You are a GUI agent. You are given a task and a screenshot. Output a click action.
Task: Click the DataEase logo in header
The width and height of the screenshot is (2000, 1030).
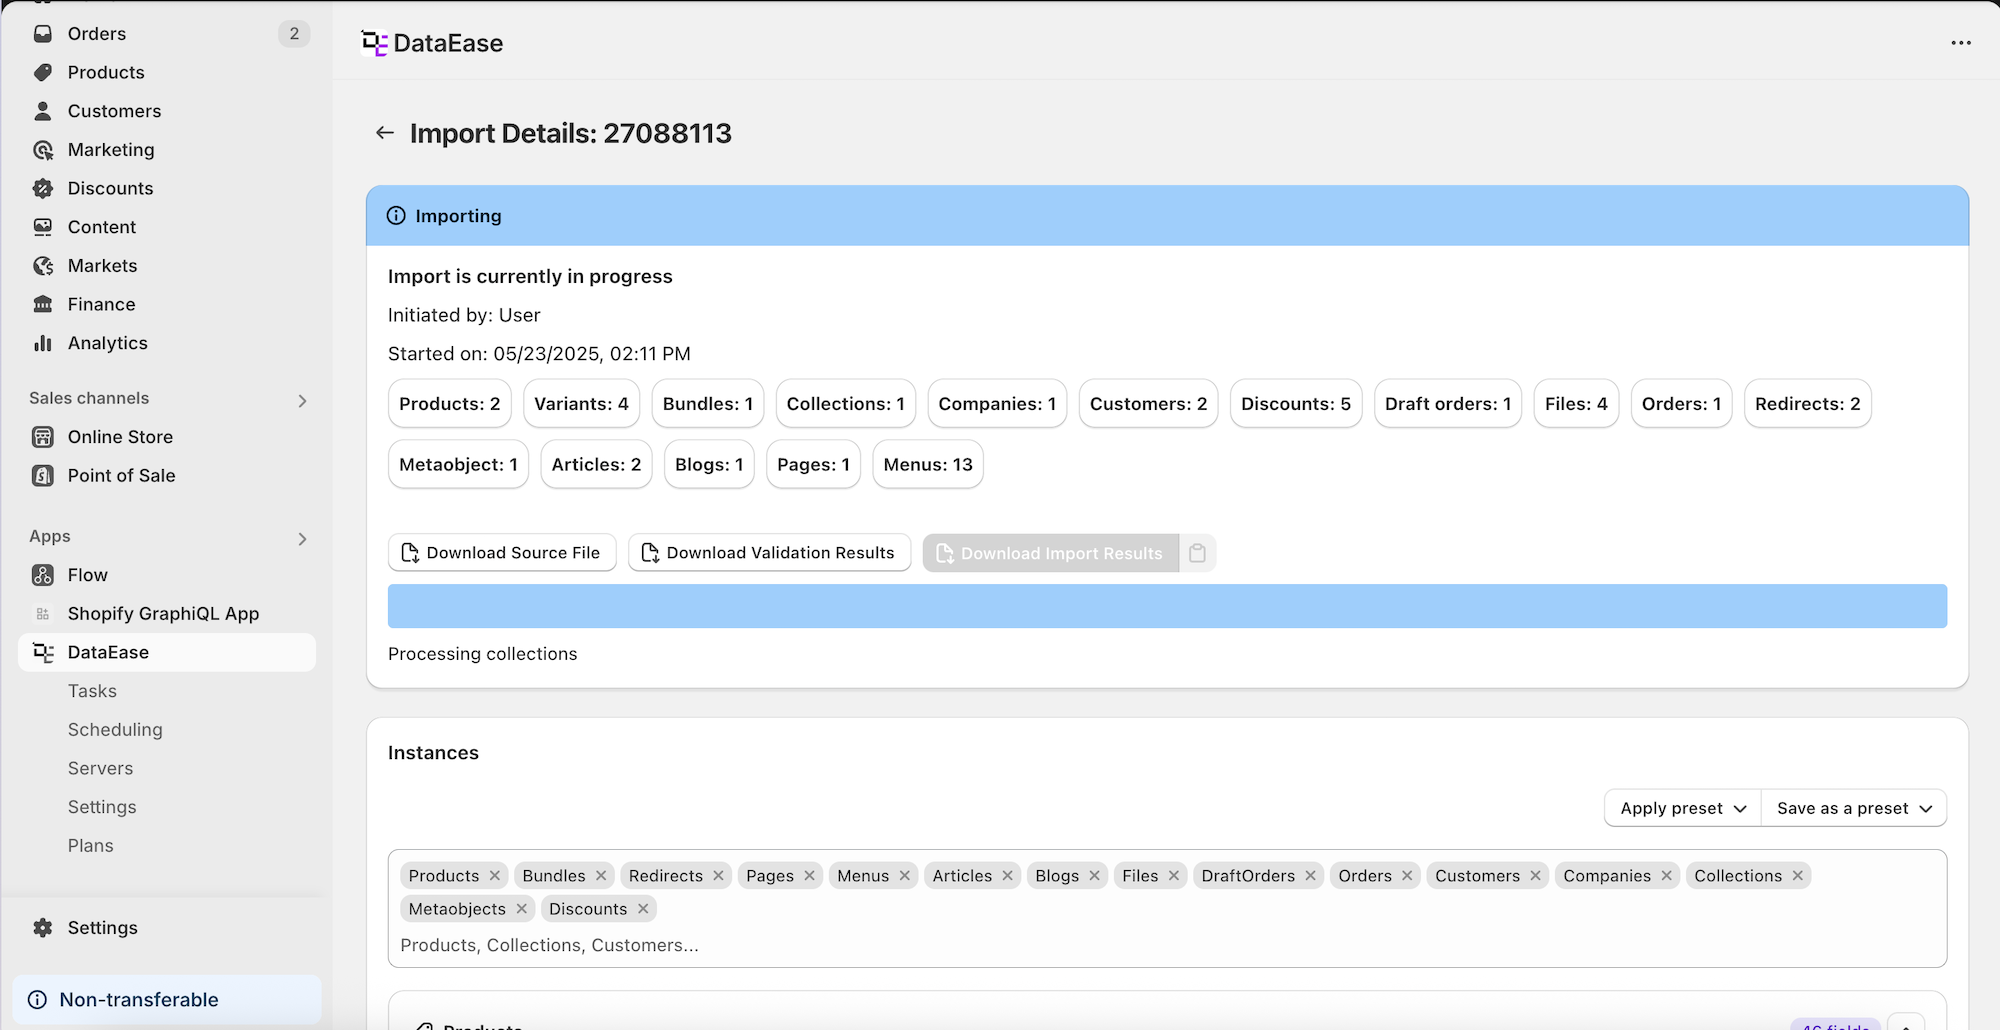point(374,43)
